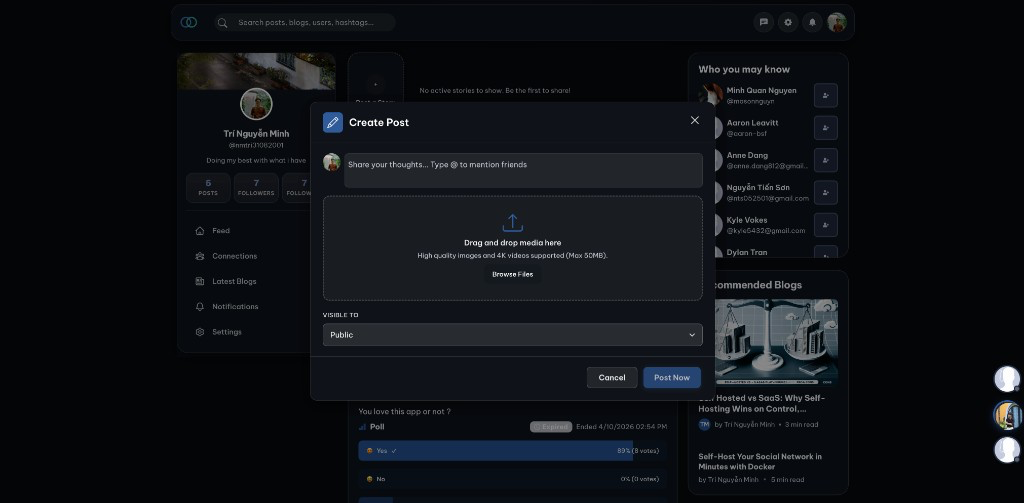Select the No poll option

[513, 479]
